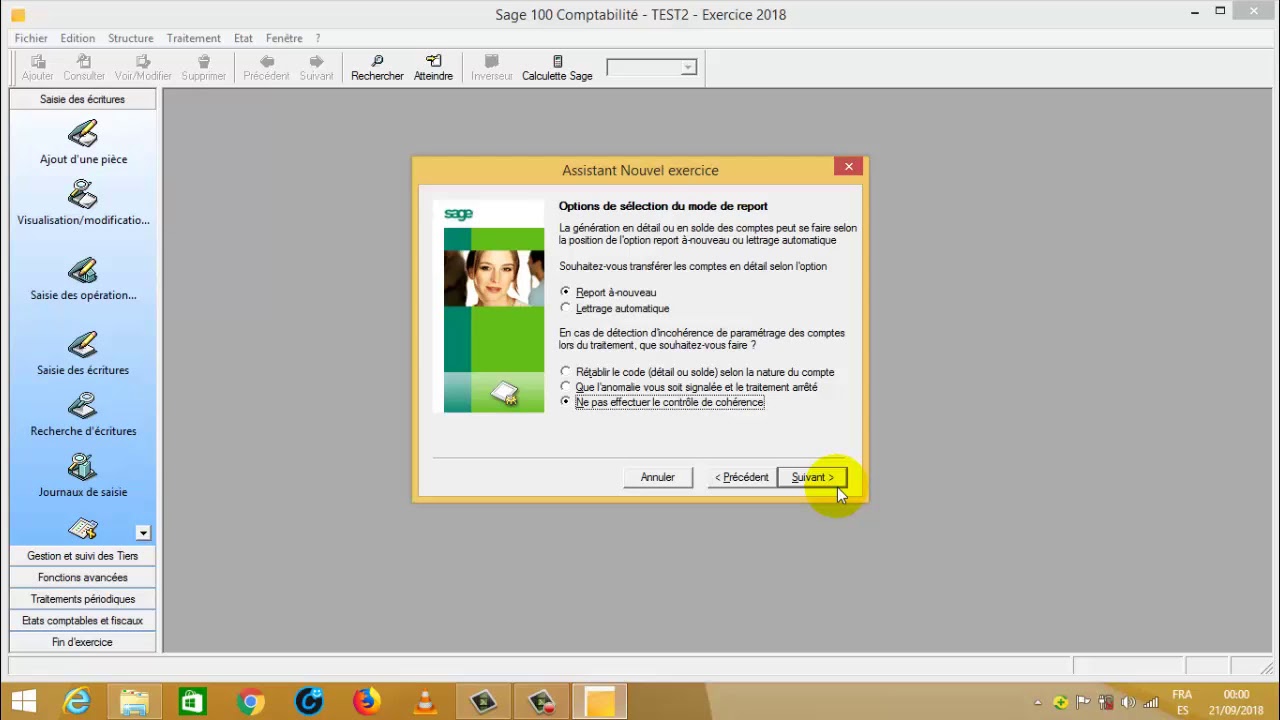Open the Fichier menu

pyautogui.click(x=31, y=38)
